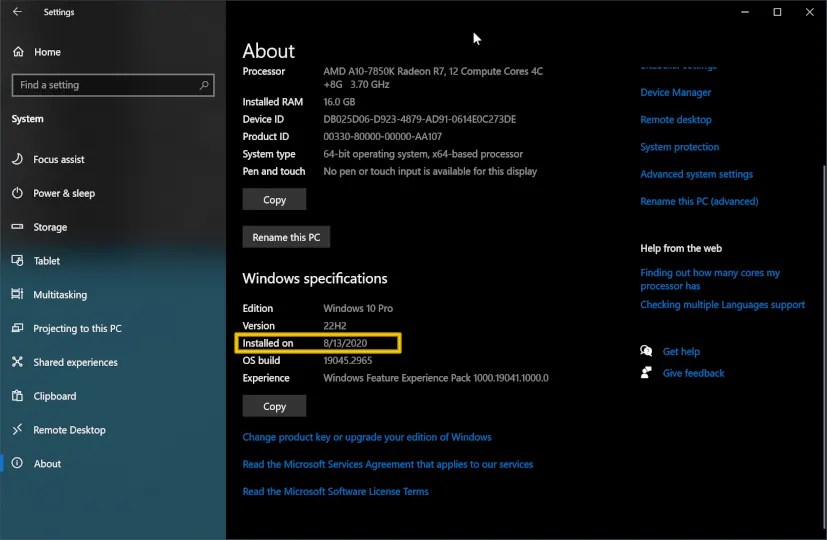Click the magnifier icon in the search box
Viewport: 827px width, 540px height.
point(204,85)
